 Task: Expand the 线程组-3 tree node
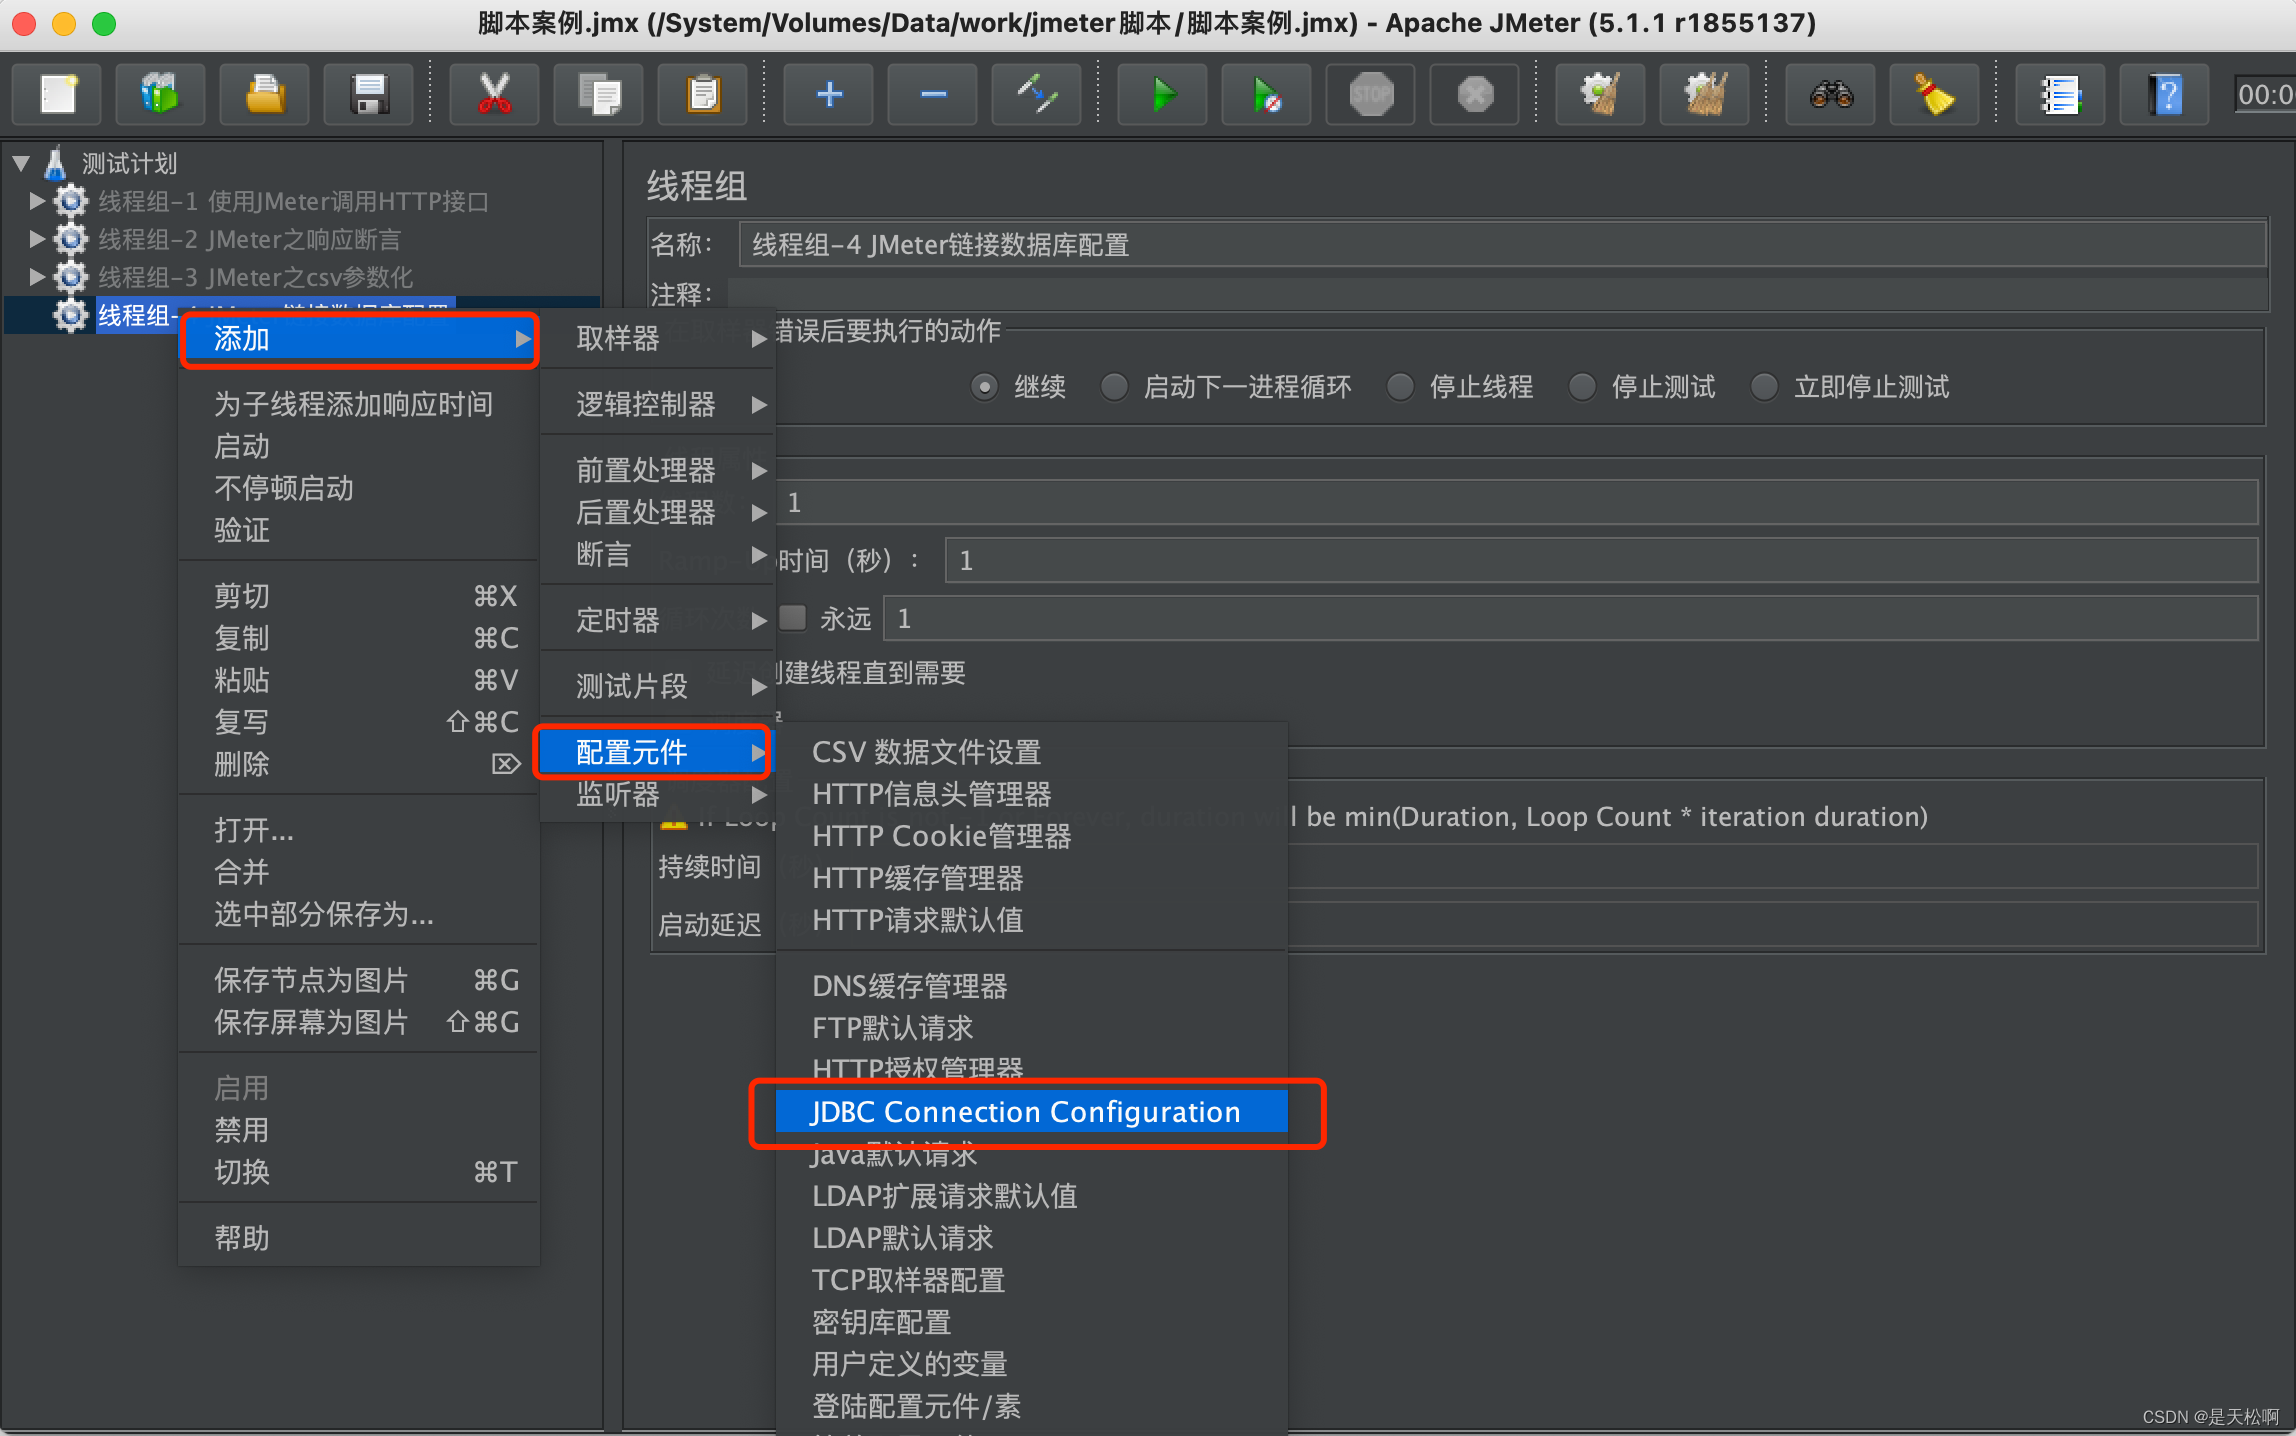(x=37, y=277)
